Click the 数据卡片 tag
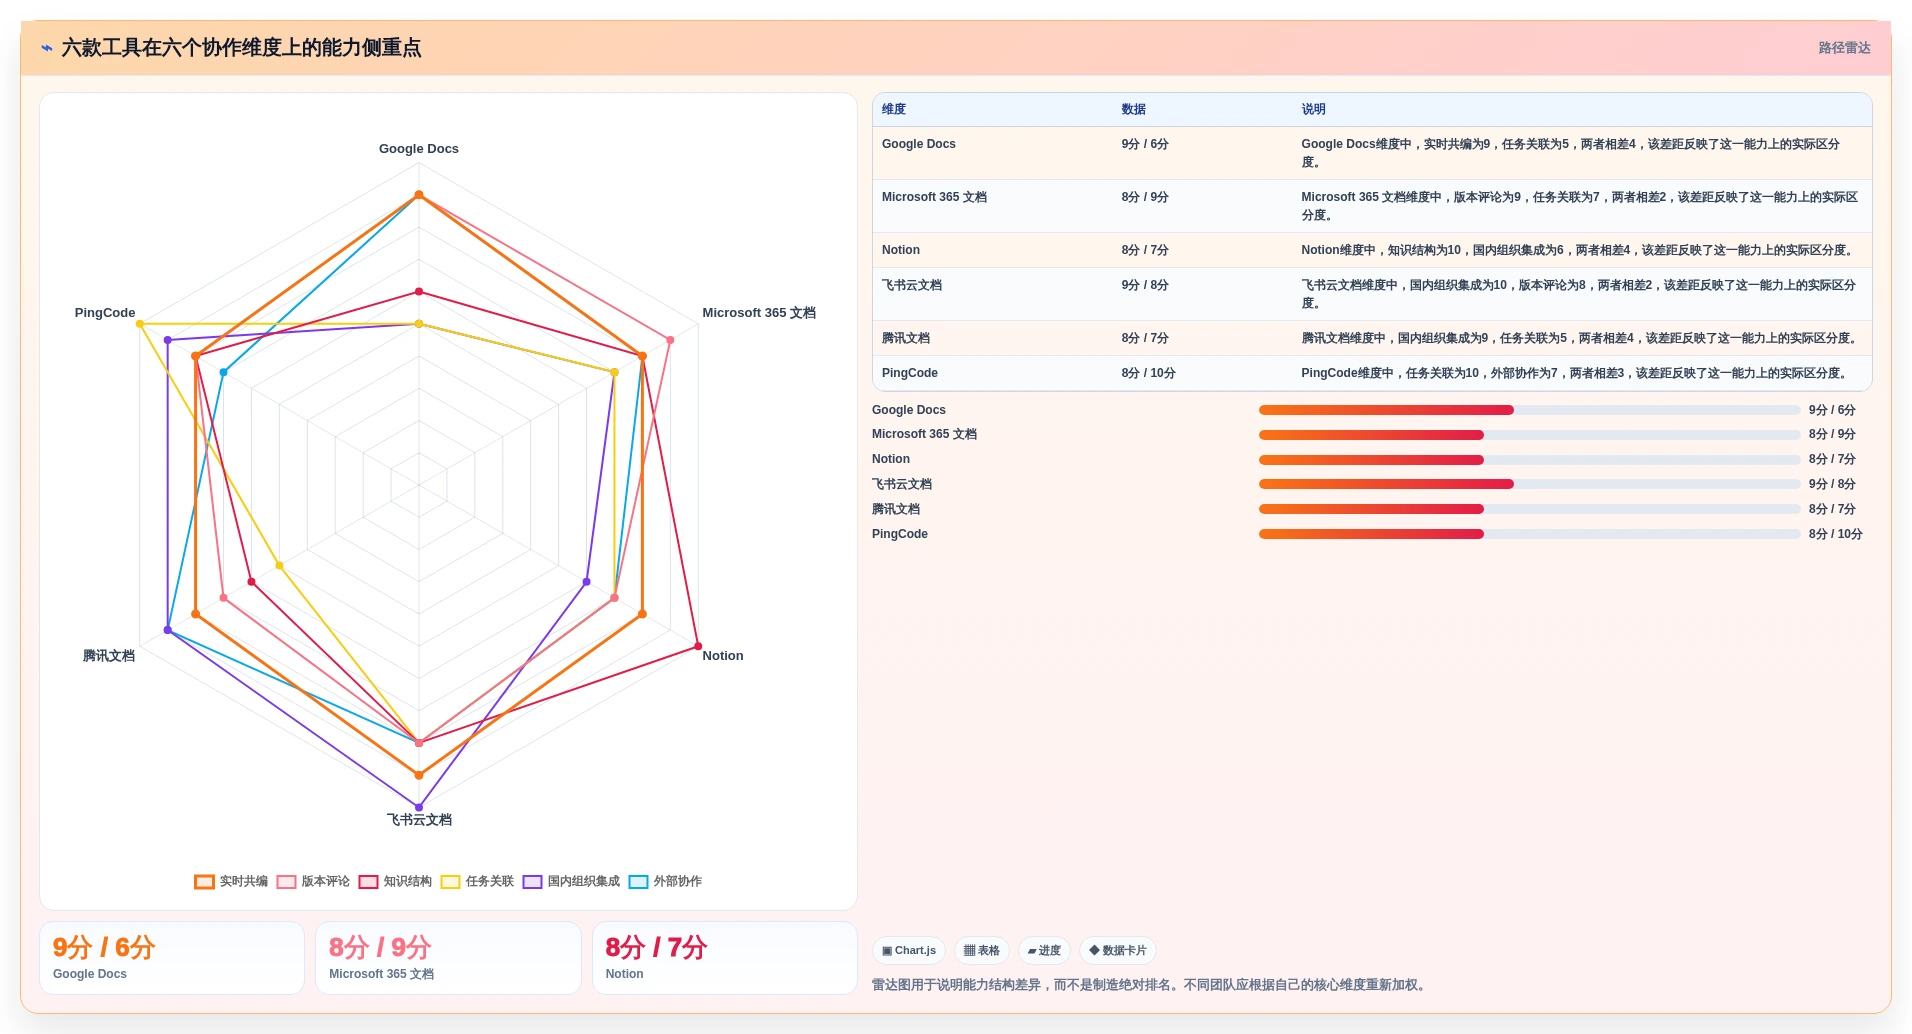Screen dimensions: 1912x1034 (1118, 950)
